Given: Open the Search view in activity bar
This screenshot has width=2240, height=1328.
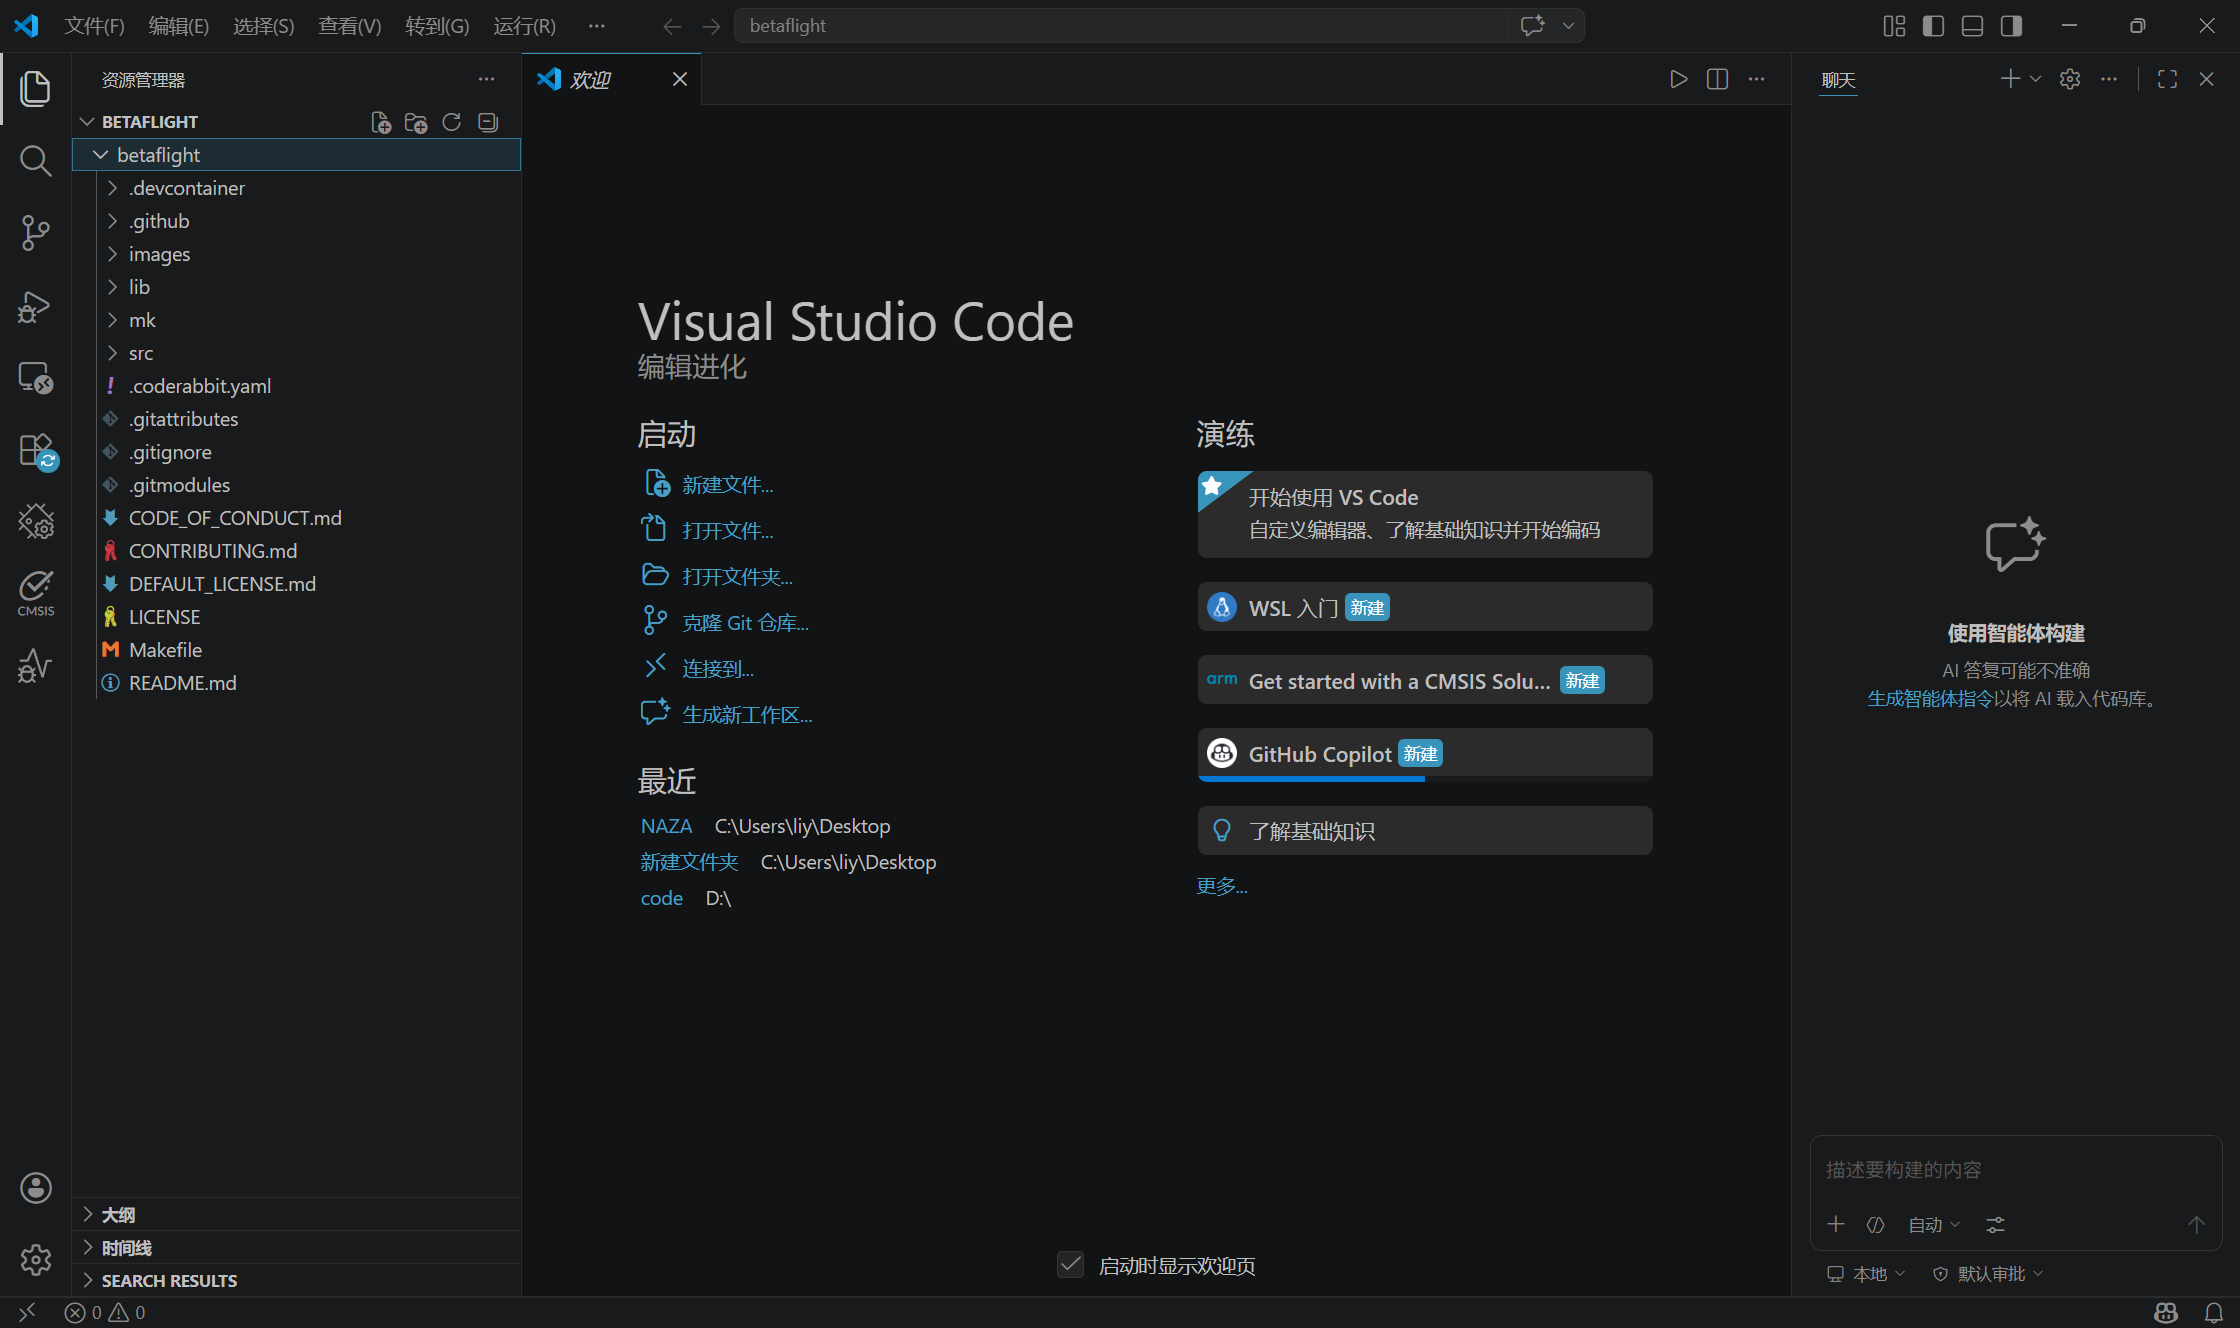Looking at the screenshot, I should click(x=35, y=160).
